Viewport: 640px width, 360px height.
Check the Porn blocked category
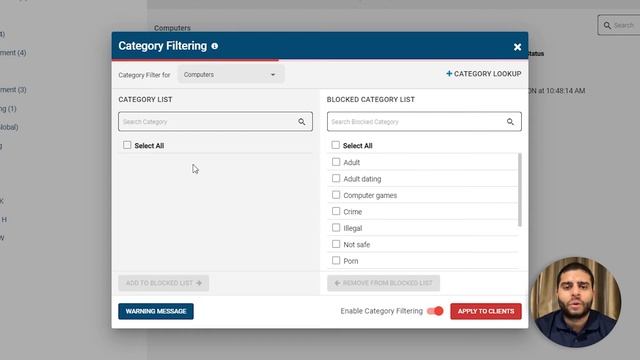(336, 260)
